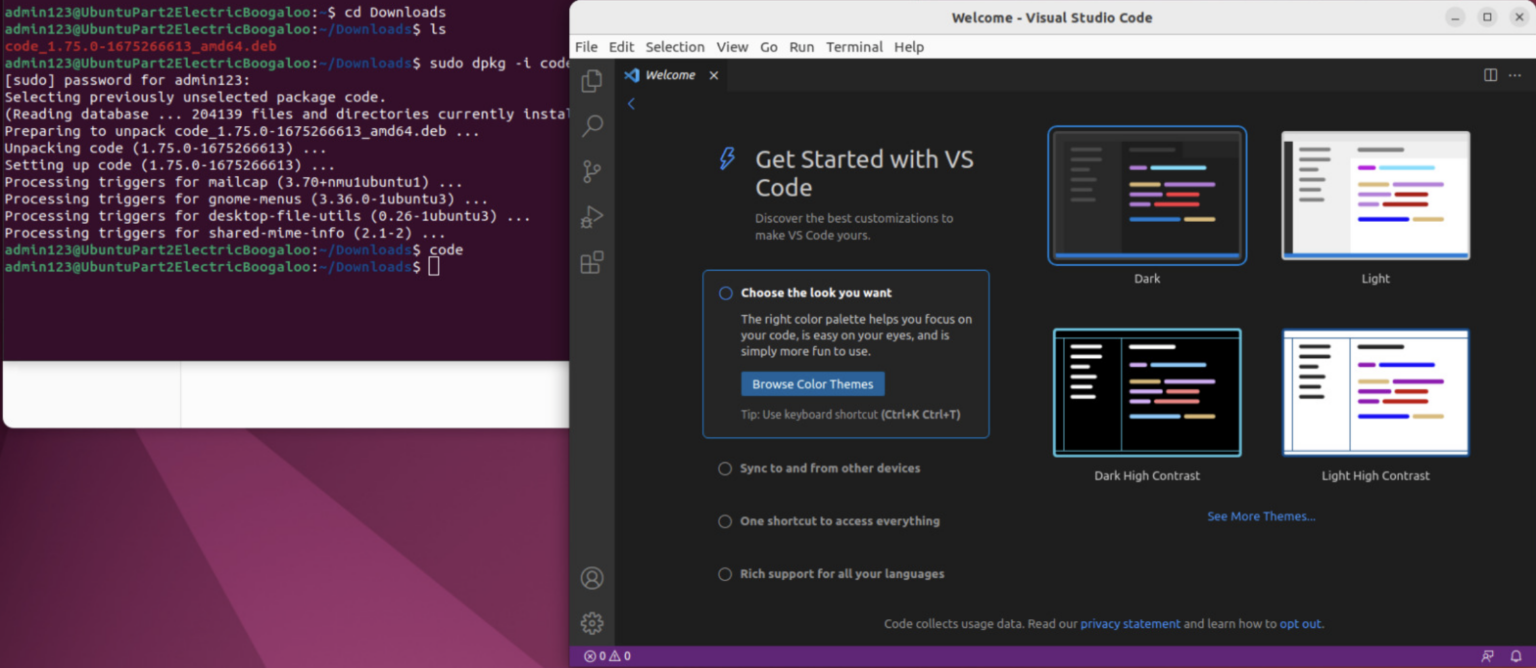Switch to the Welcome tab
The image size is (1536, 668).
668,75
